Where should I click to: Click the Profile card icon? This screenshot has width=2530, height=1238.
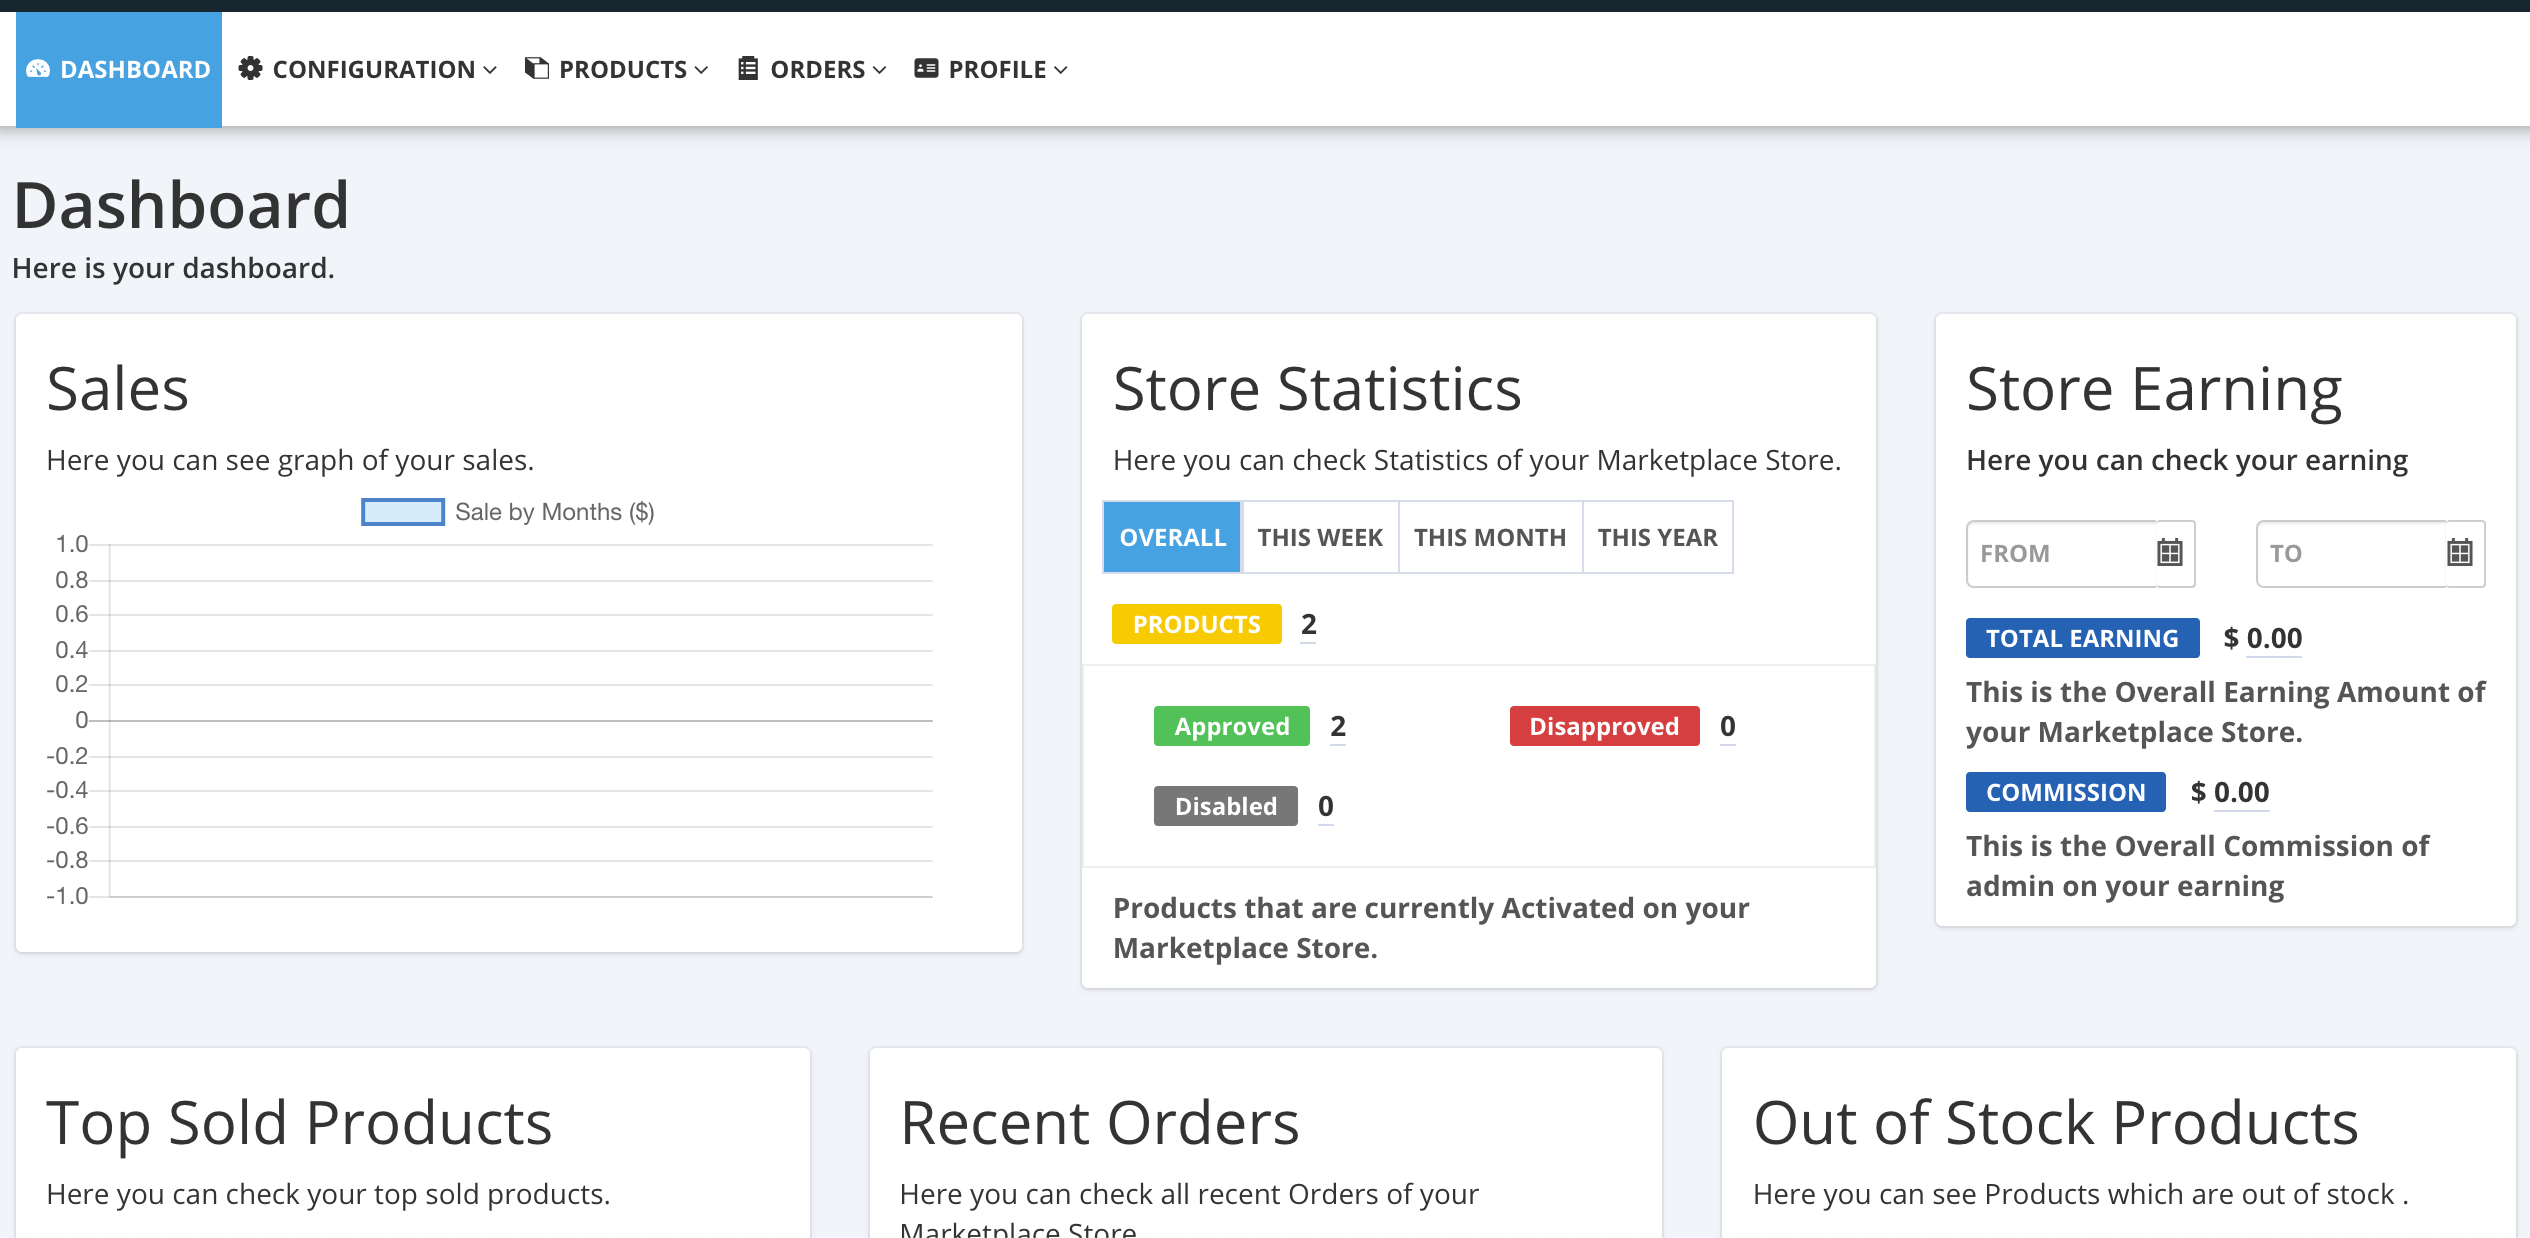tap(926, 68)
